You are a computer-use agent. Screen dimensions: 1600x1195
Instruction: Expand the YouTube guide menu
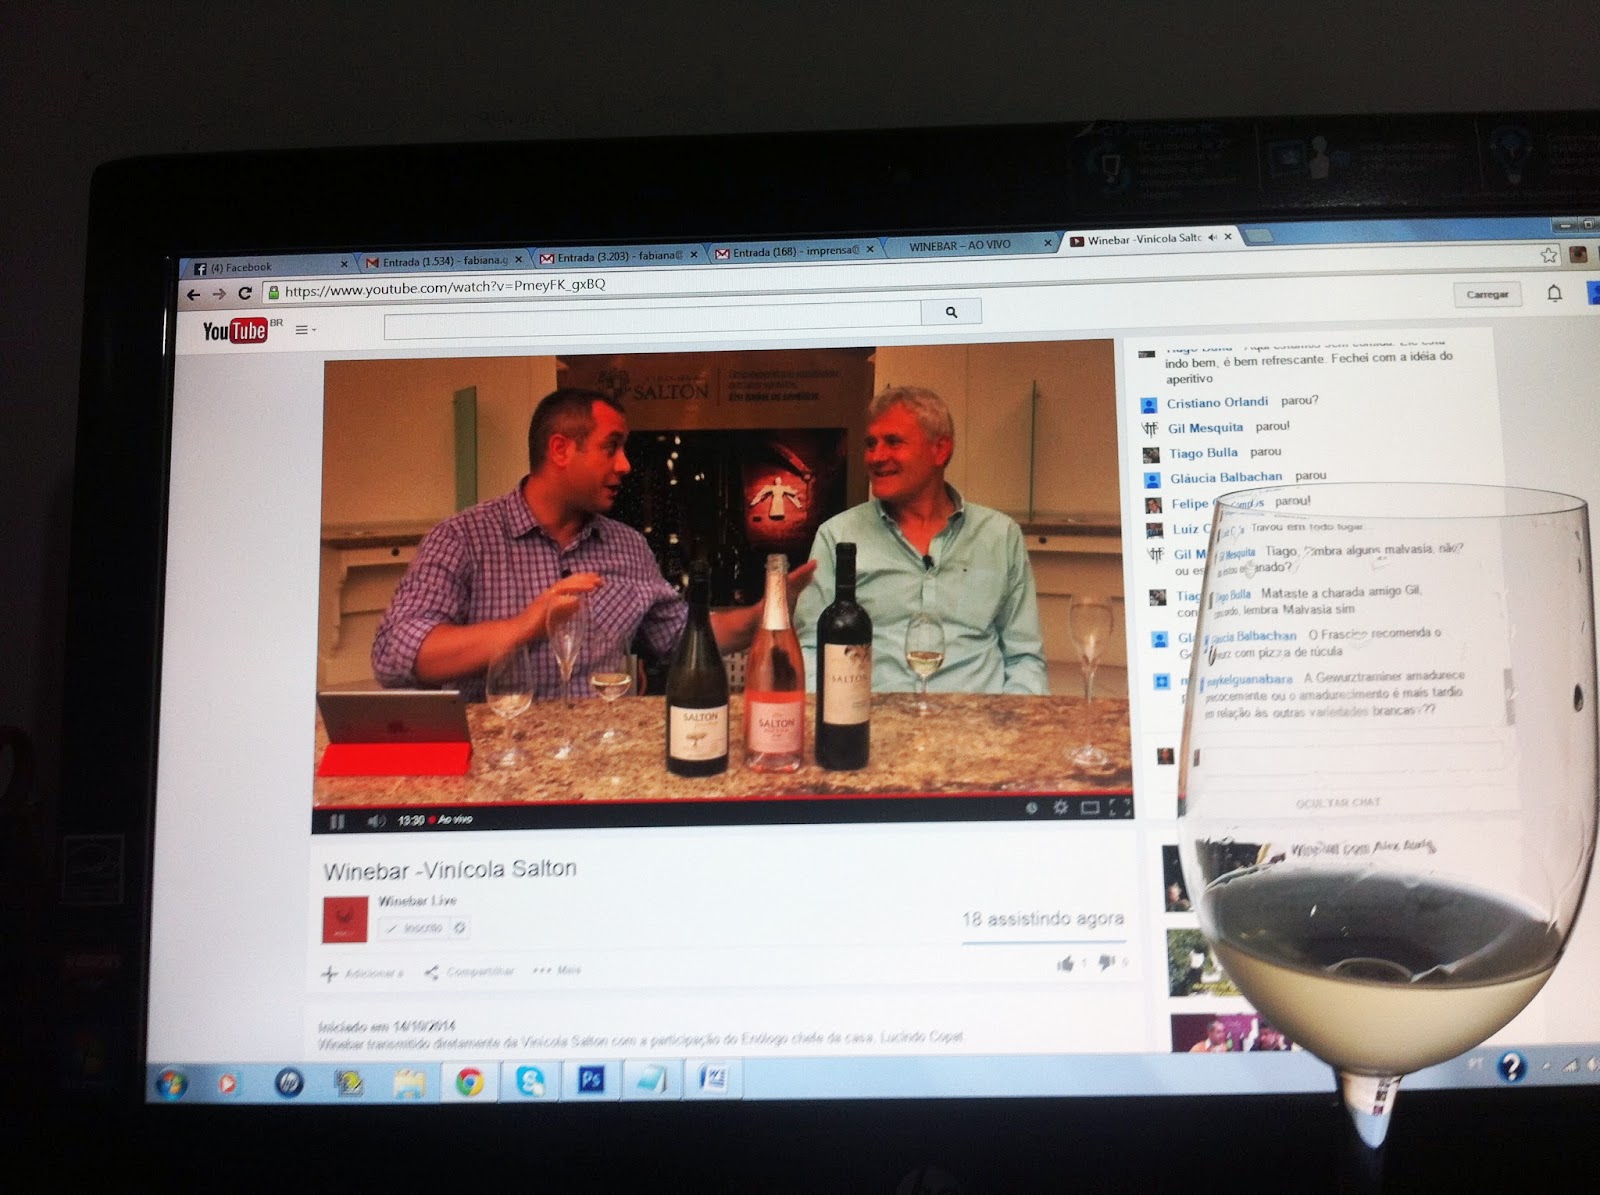click(x=304, y=329)
